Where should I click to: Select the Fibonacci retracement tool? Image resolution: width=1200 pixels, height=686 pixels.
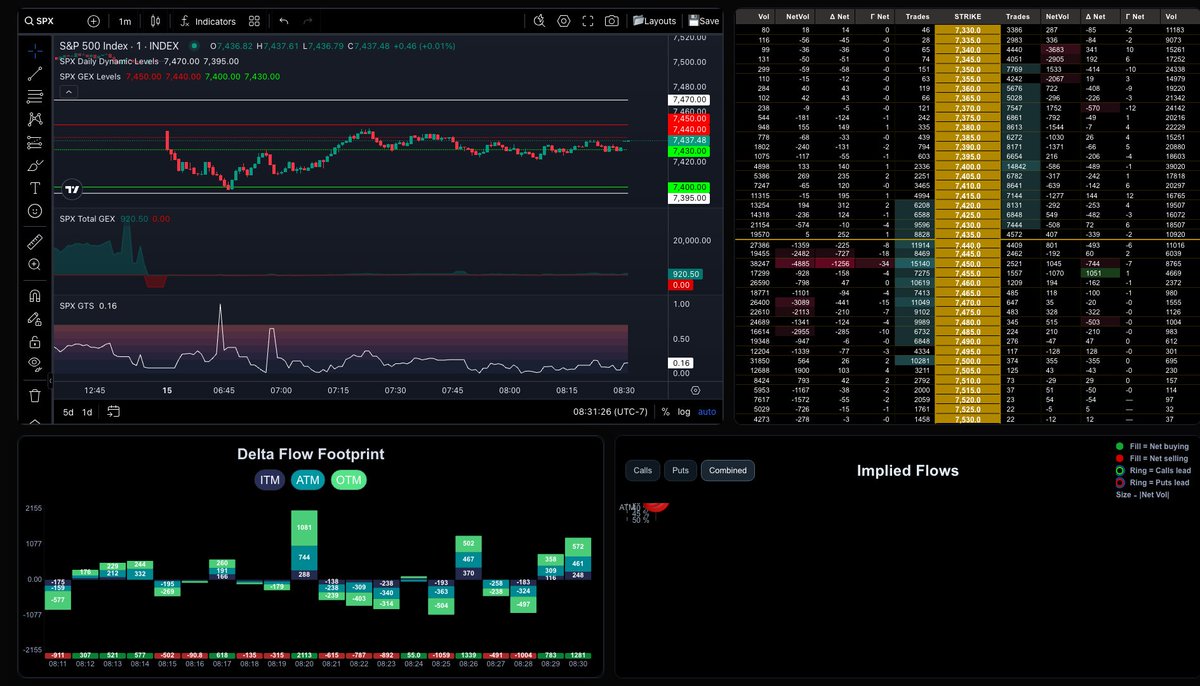pyautogui.click(x=35, y=95)
